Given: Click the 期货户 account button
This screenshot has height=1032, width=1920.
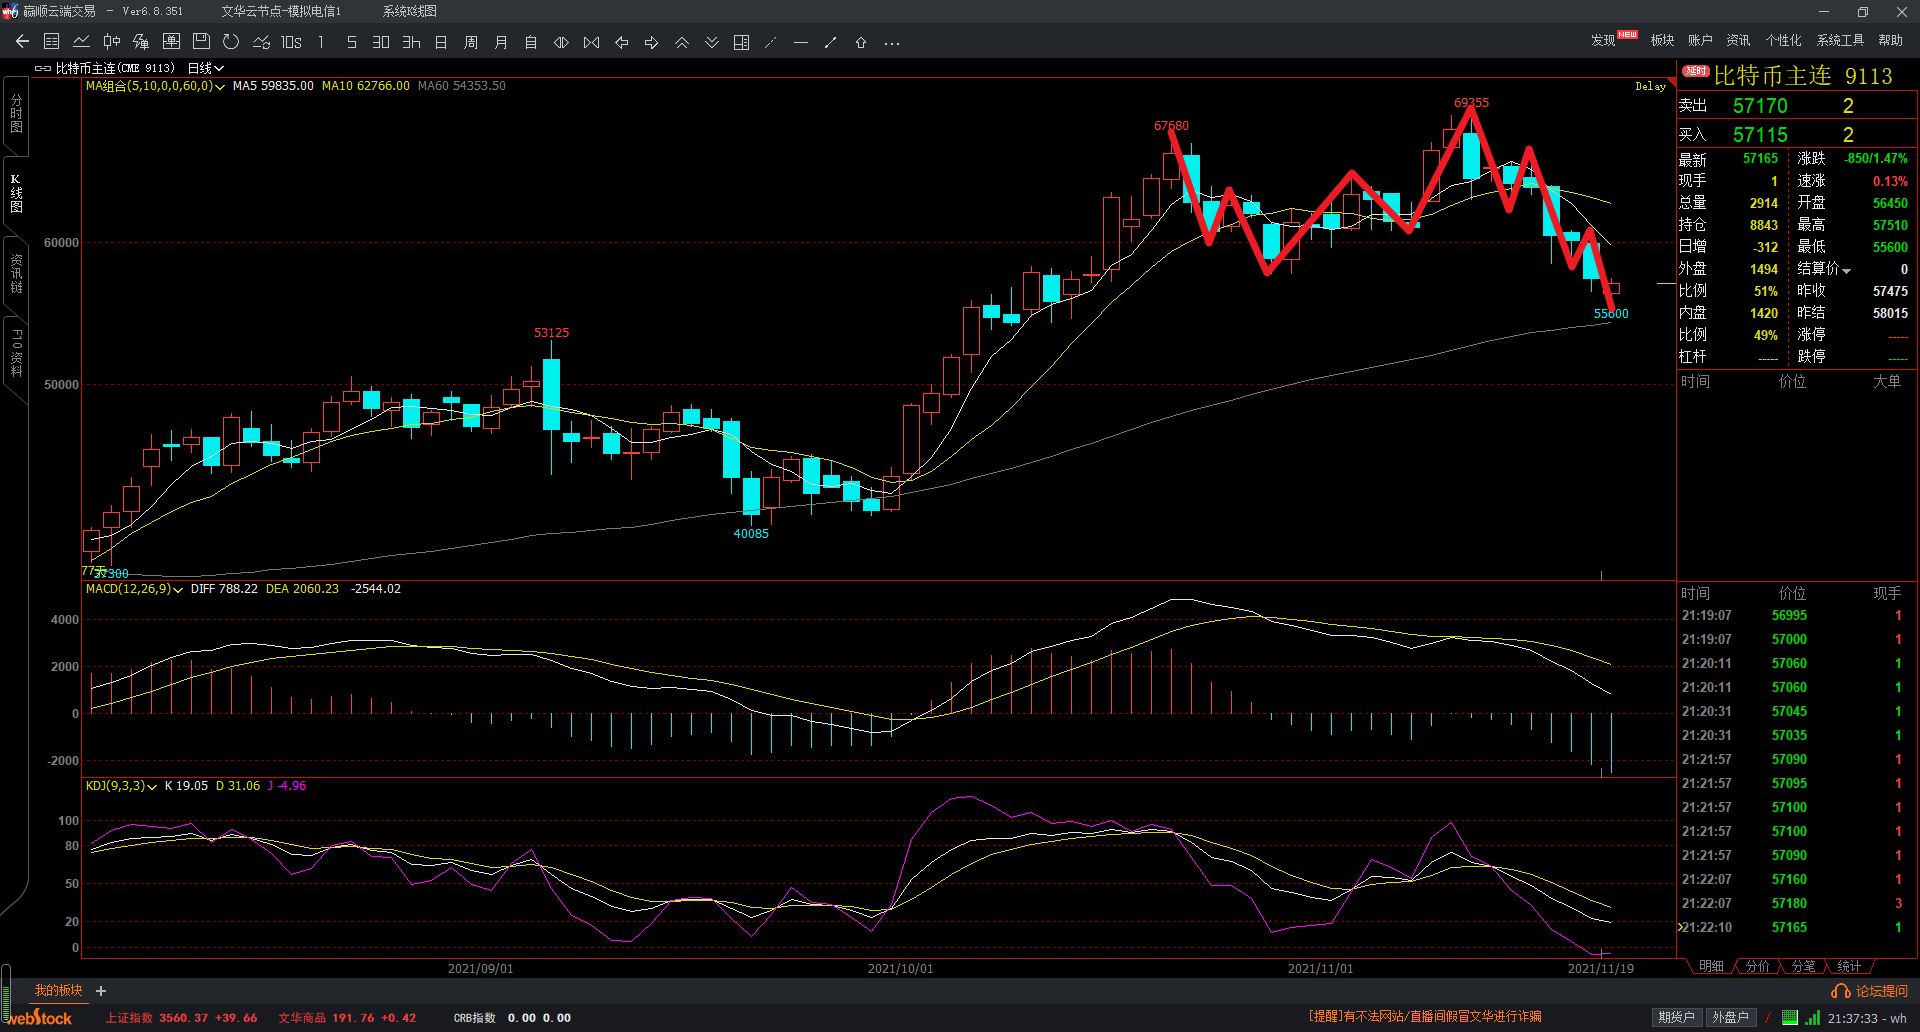Looking at the screenshot, I should click(1676, 1017).
